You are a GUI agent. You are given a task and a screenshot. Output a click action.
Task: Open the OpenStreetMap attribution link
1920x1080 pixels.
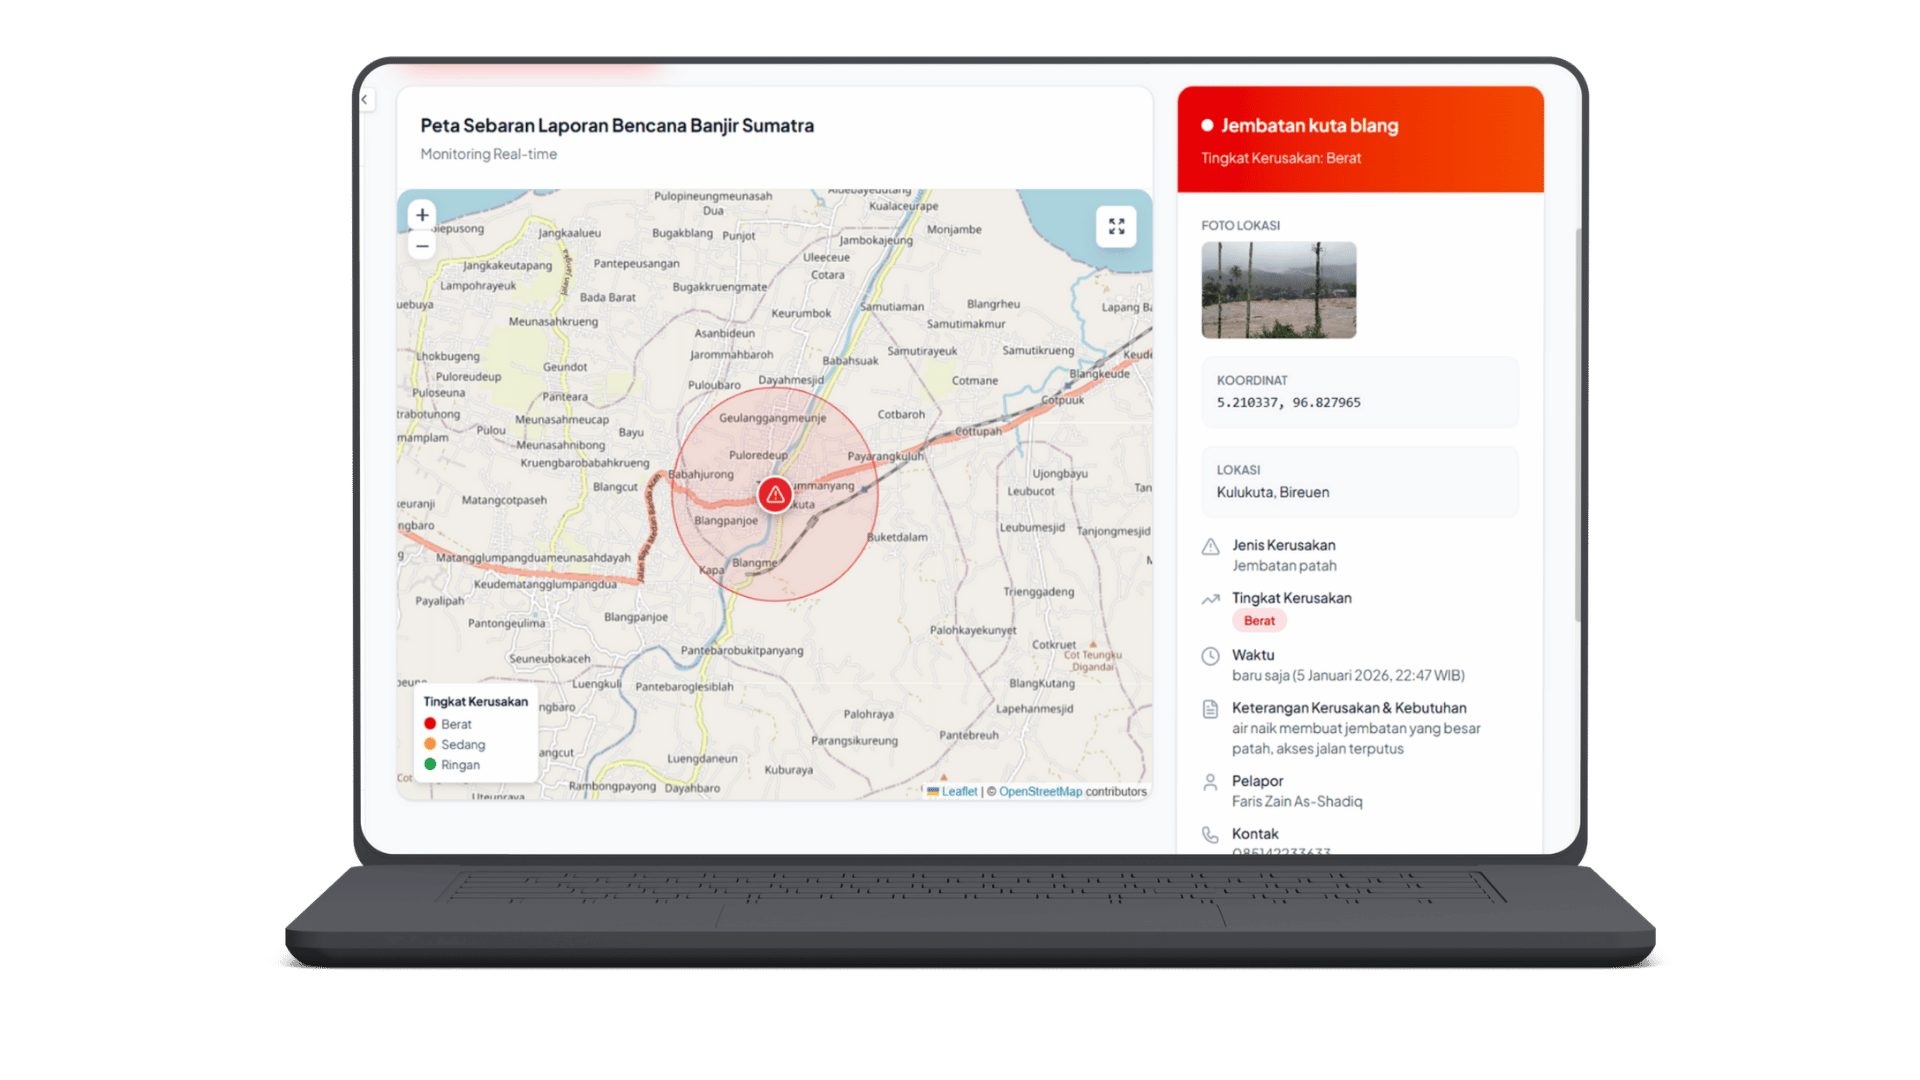1041,791
